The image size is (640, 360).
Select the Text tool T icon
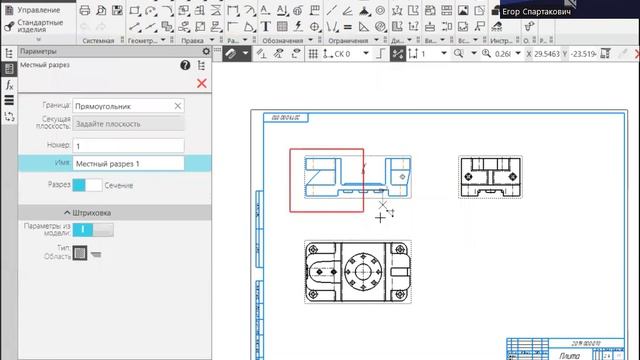tap(265, 27)
